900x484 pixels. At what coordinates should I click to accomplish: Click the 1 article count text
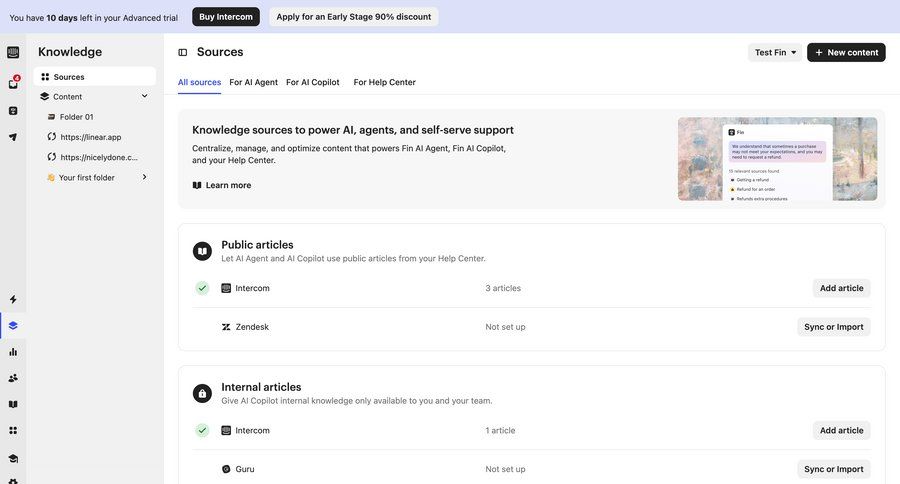tap(500, 431)
